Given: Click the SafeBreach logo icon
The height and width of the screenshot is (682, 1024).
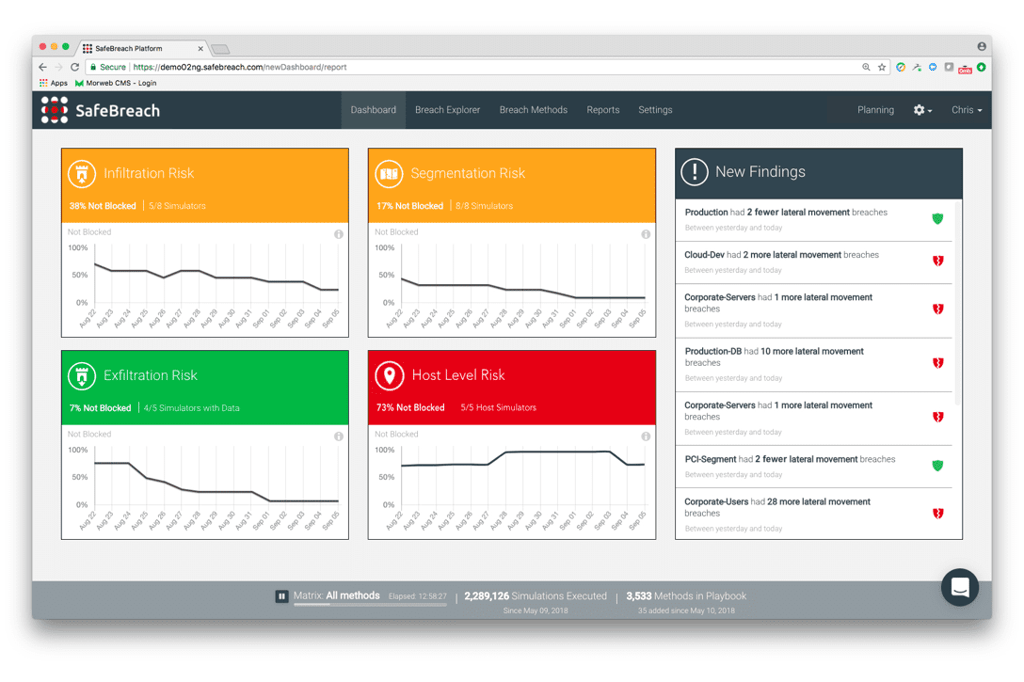Looking at the screenshot, I should pos(54,110).
